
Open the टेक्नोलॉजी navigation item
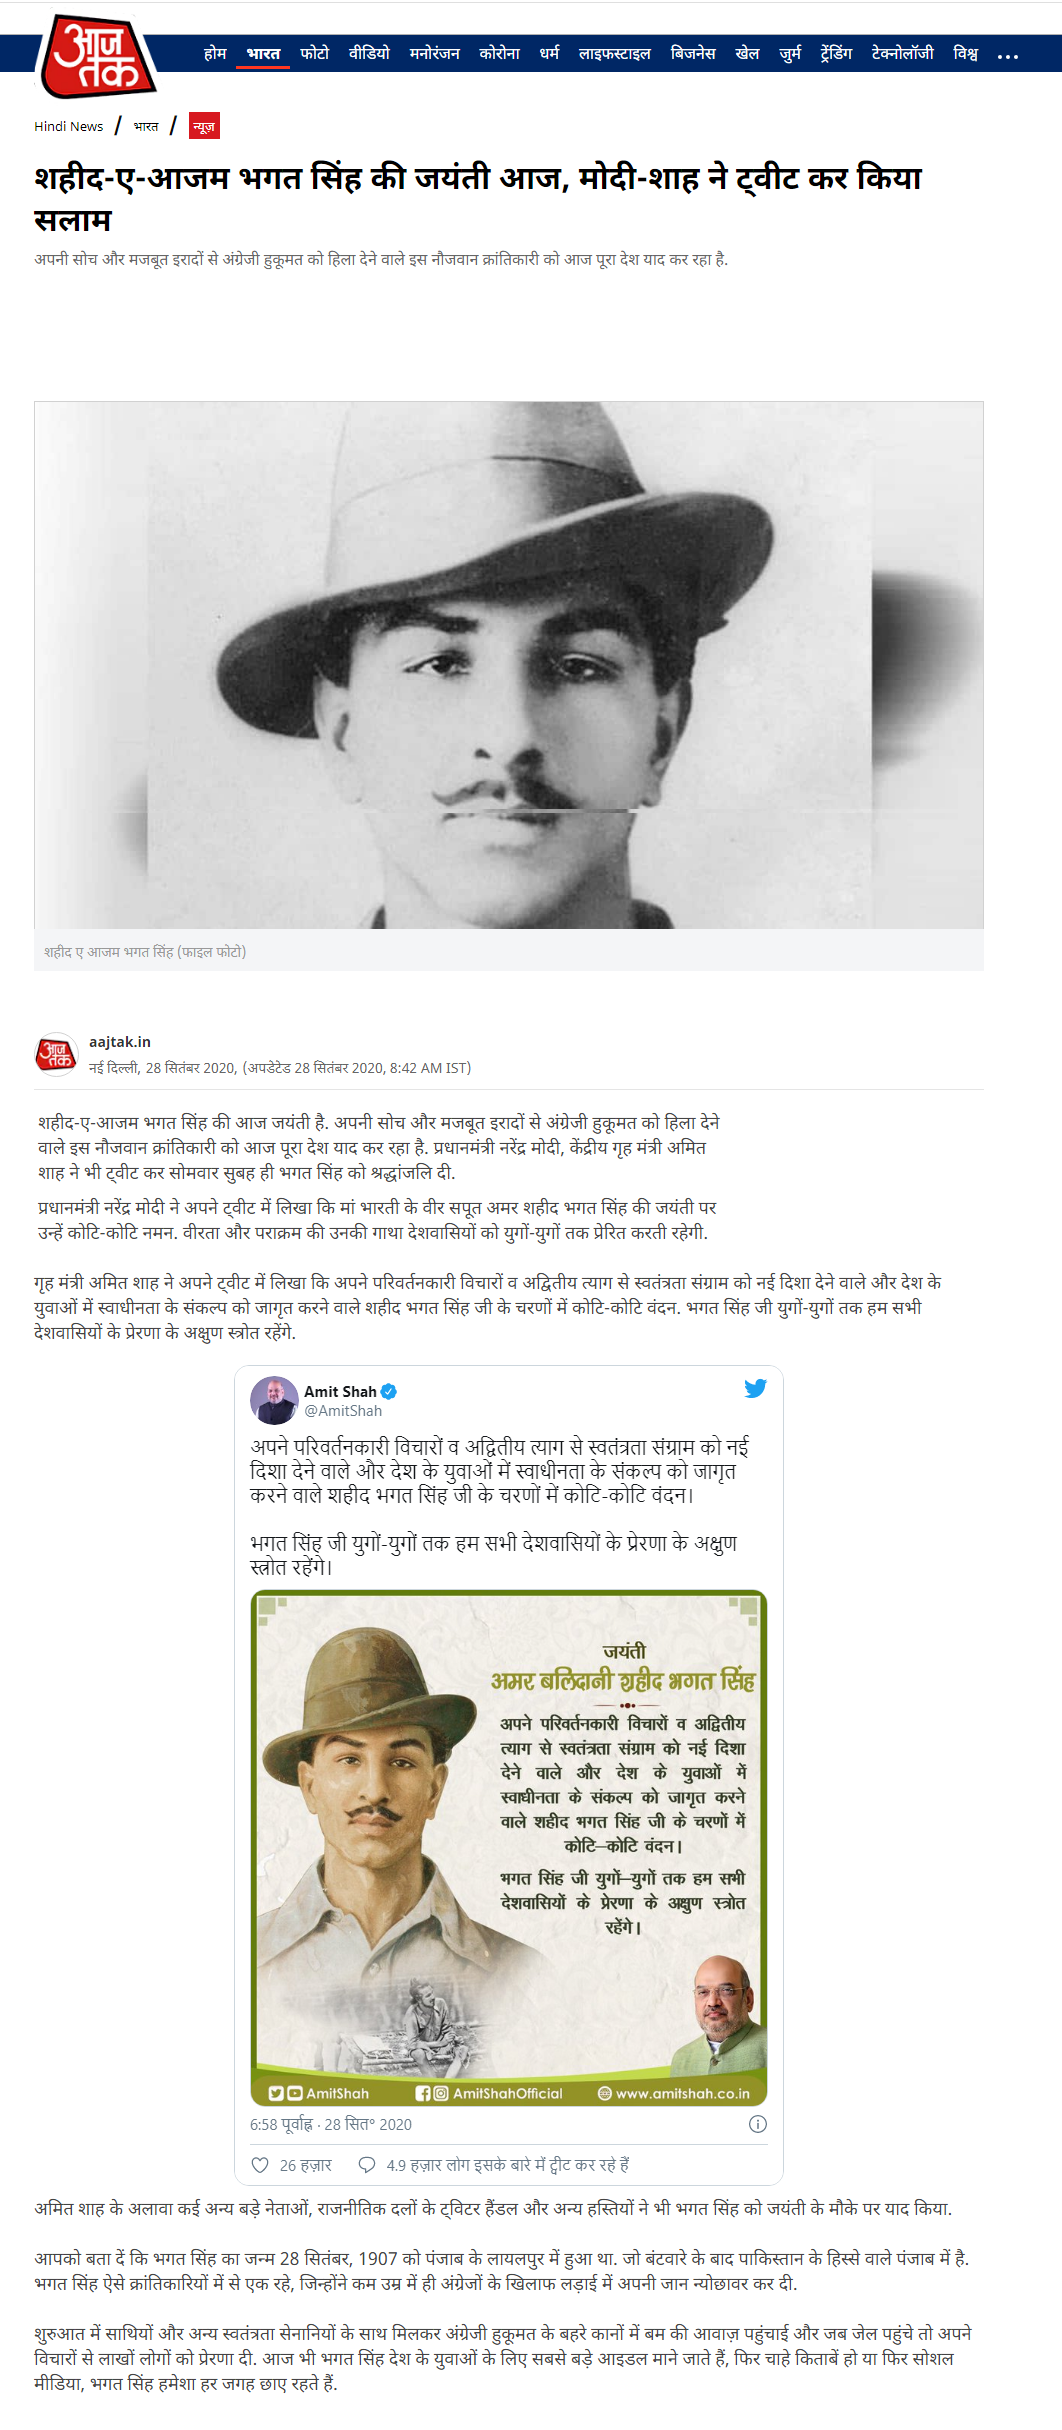(x=902, y=53)
